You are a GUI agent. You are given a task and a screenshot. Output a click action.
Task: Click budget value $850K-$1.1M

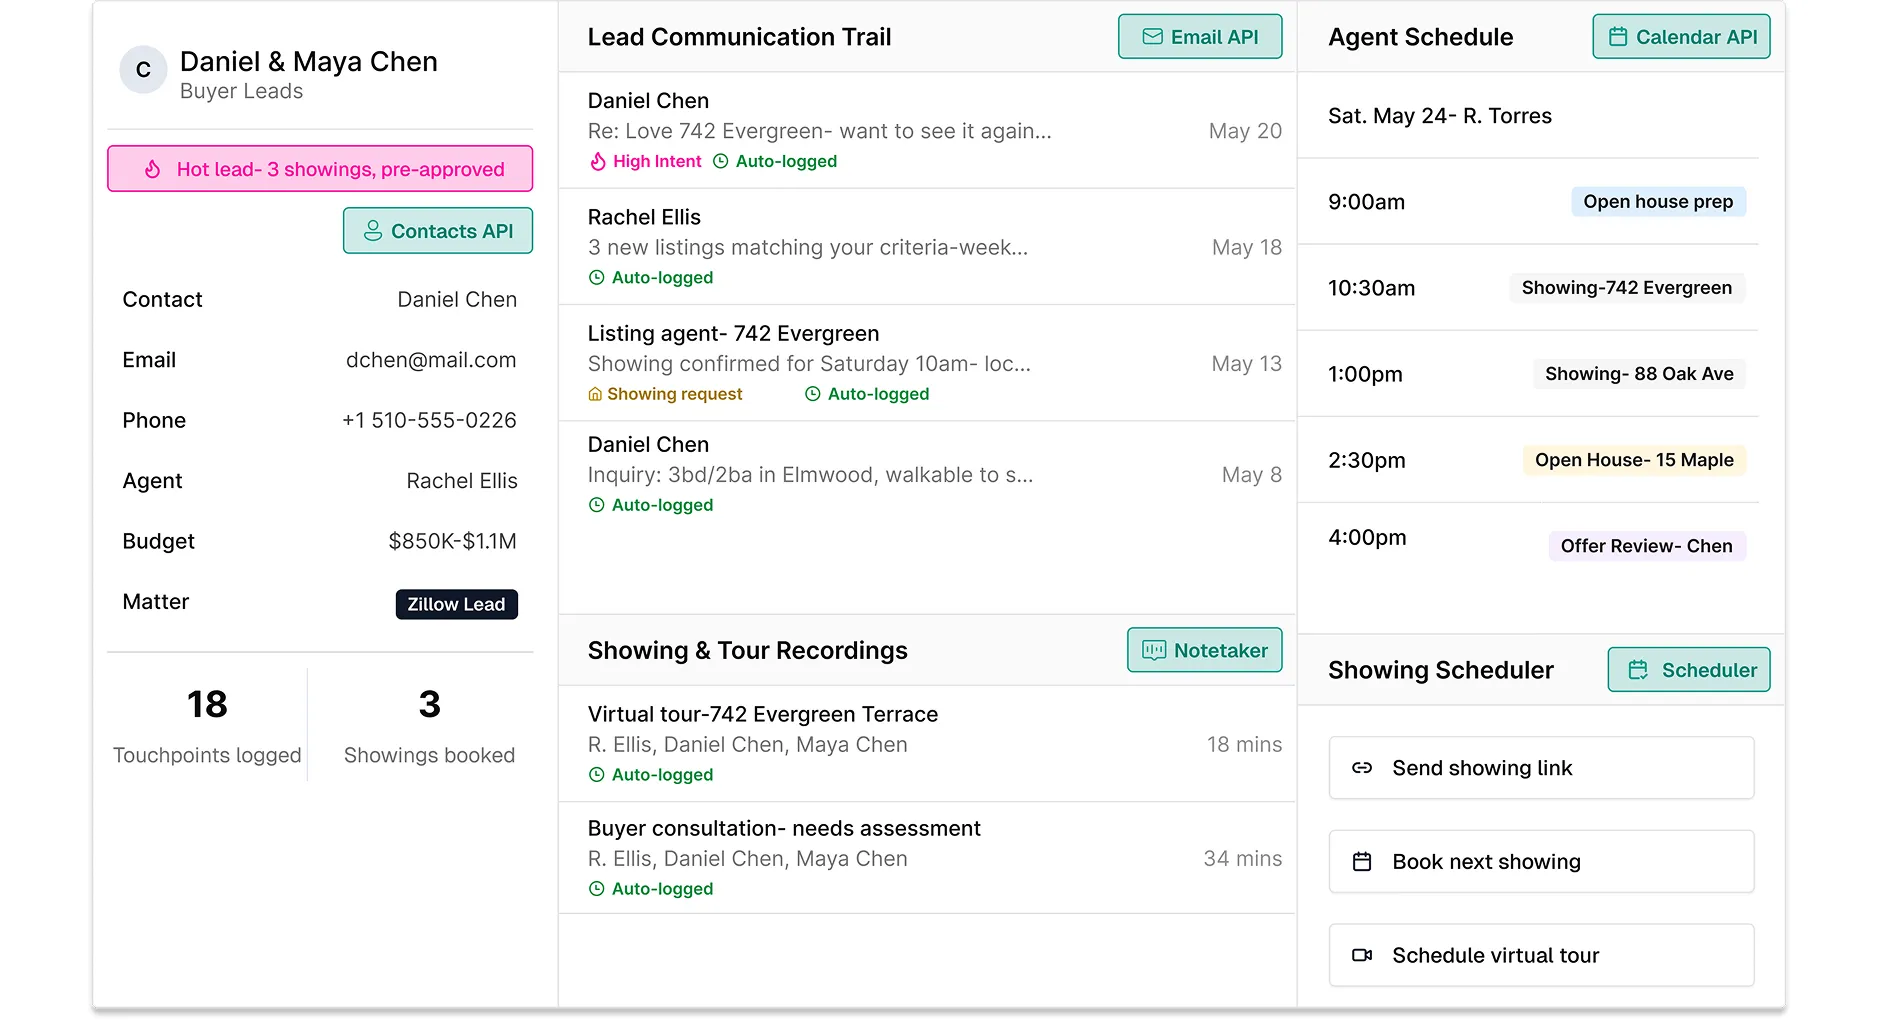point(452,541)
